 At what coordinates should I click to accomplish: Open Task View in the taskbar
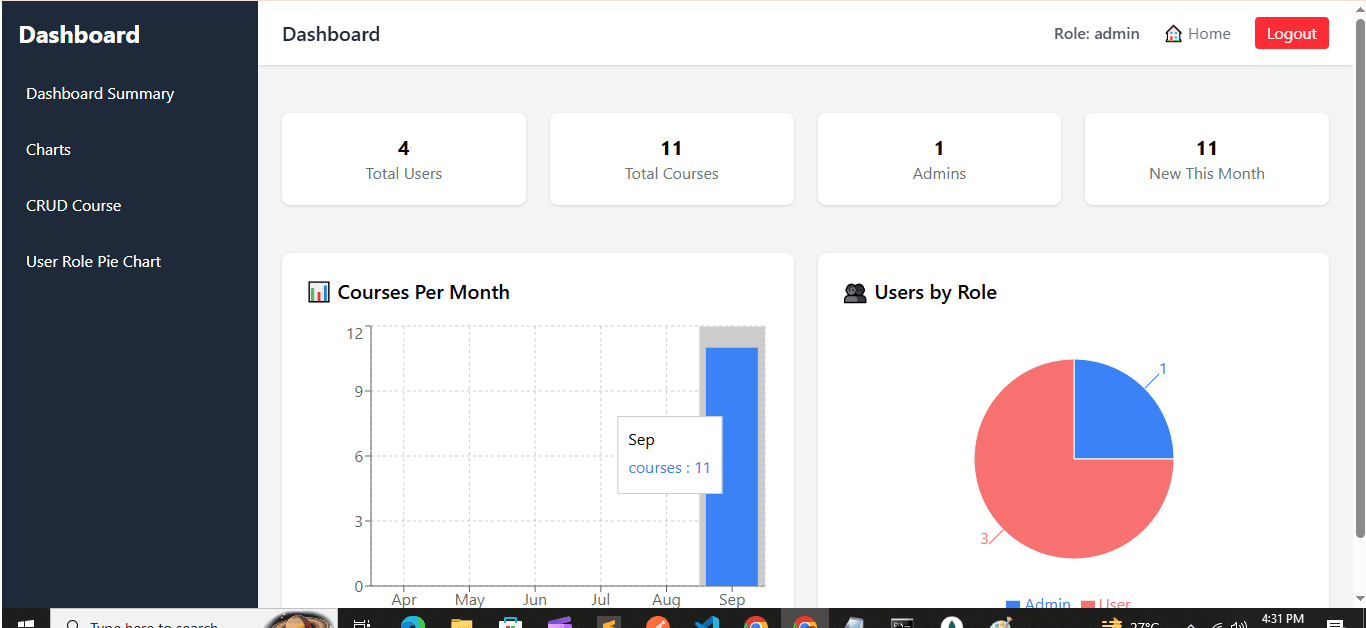(362, 622)
